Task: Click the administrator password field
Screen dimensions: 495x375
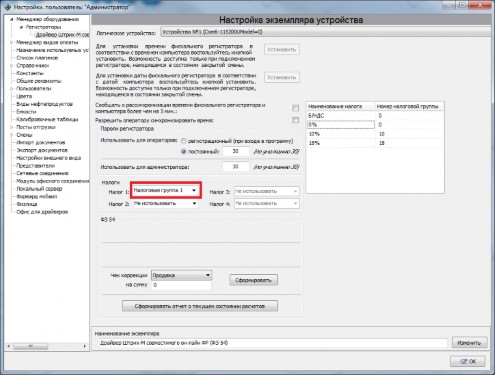Action: pos(236,166)
